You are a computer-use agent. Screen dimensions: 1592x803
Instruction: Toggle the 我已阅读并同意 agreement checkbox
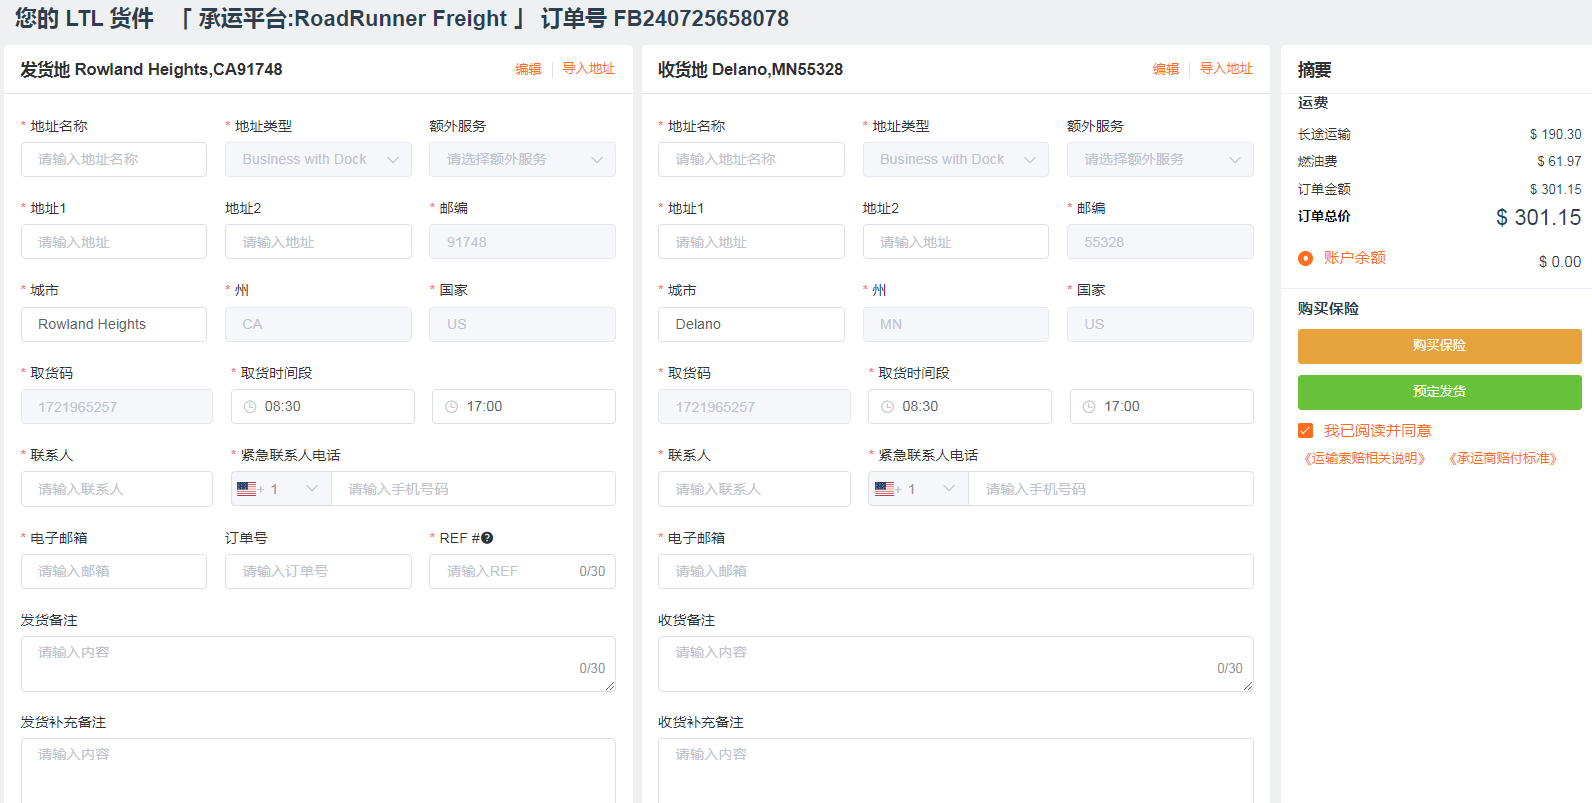coord(1305,431)
